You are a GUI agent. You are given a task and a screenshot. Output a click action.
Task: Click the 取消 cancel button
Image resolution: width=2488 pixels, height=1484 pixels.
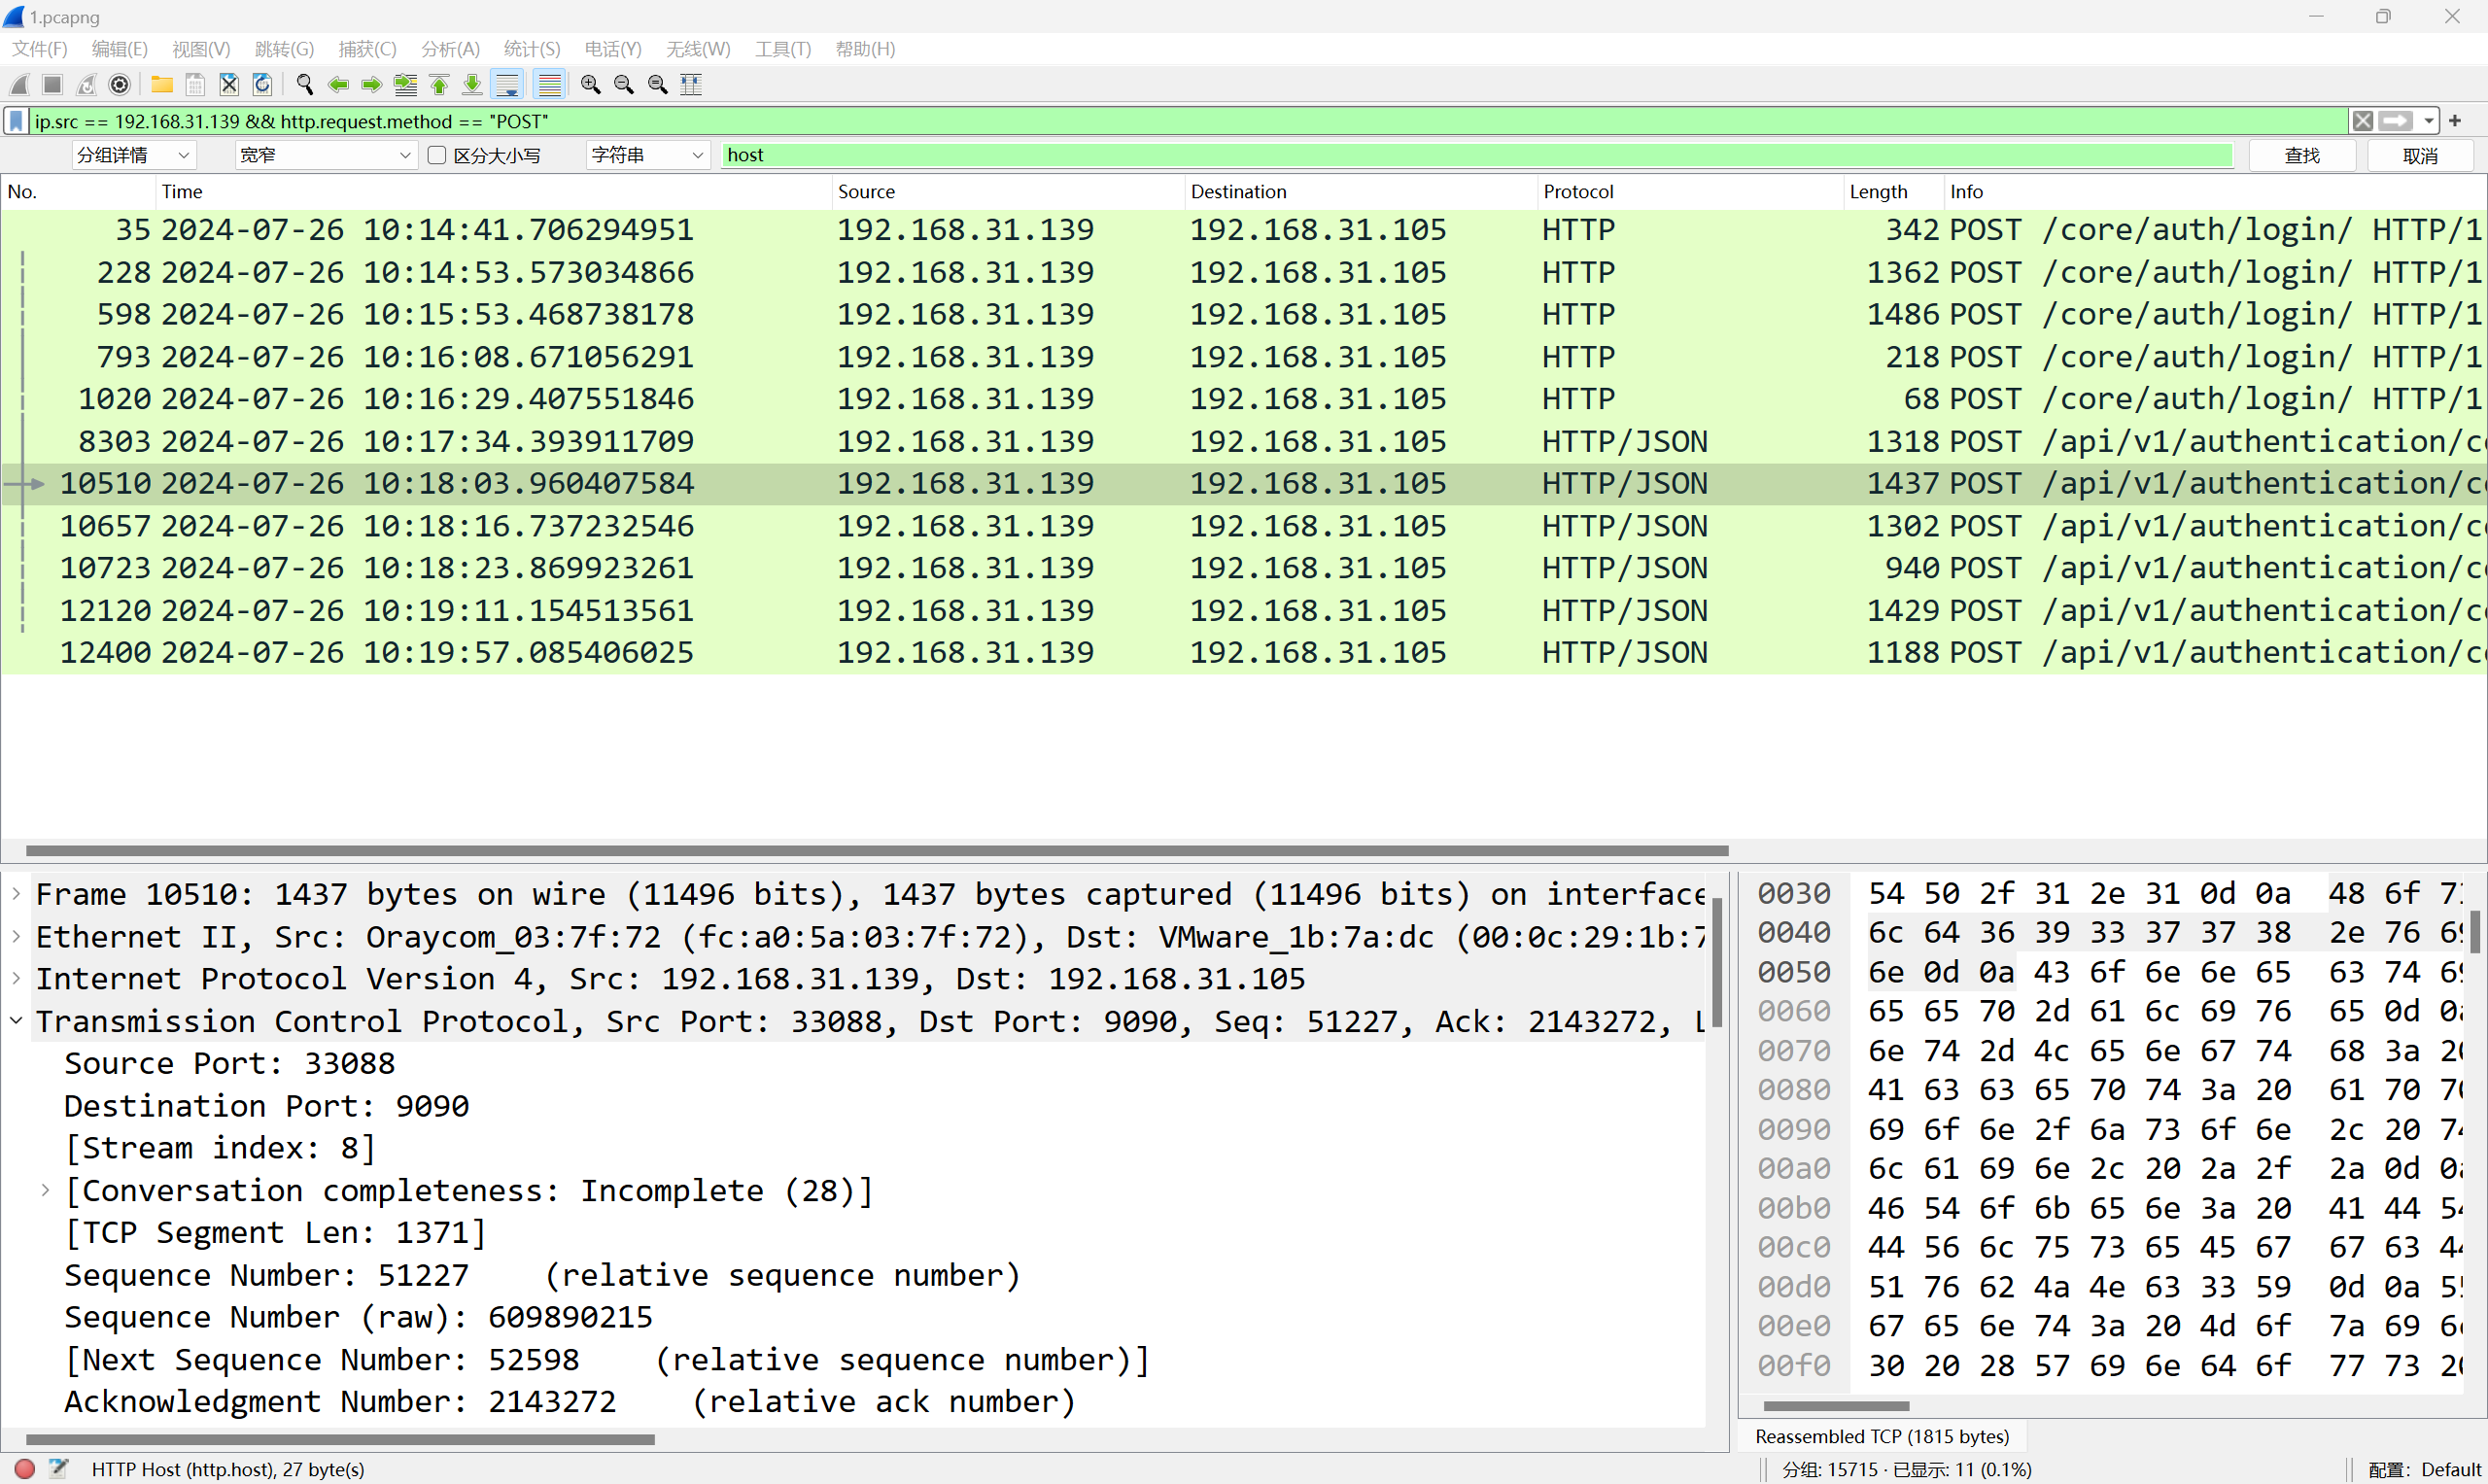pos(2420,155)
